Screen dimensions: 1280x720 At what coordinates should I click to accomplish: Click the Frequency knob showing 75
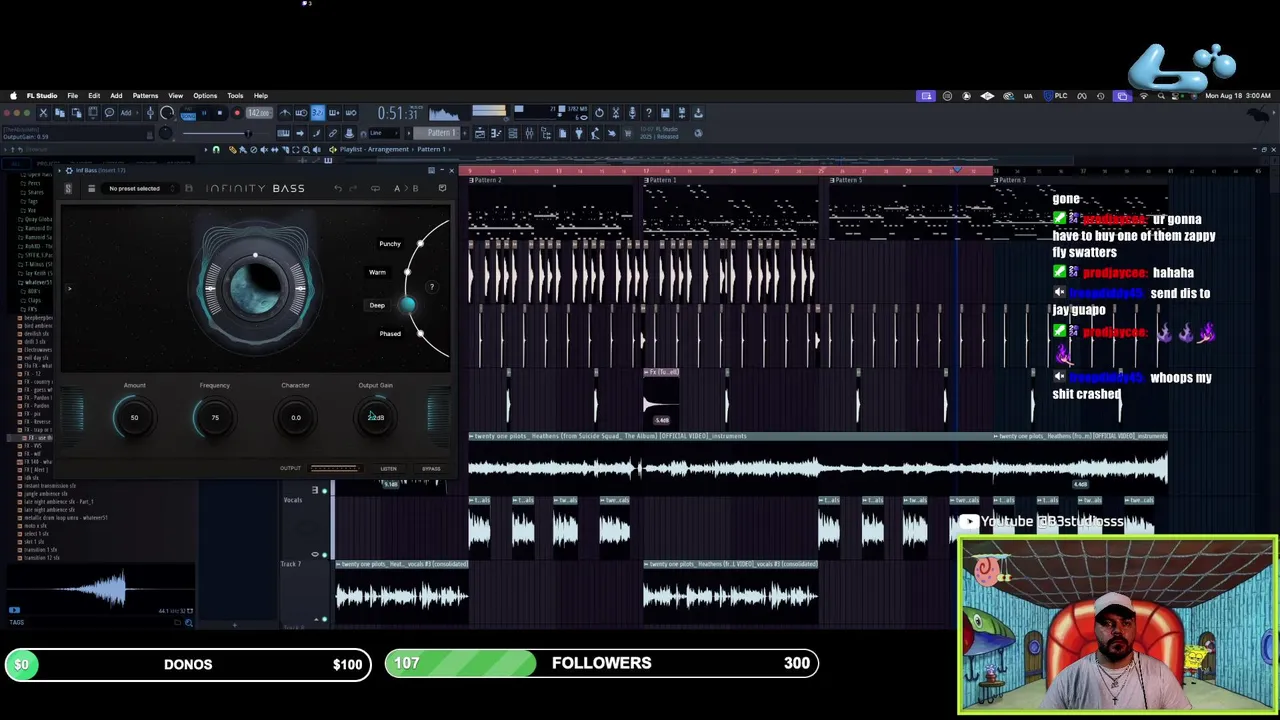coord(215,417)
